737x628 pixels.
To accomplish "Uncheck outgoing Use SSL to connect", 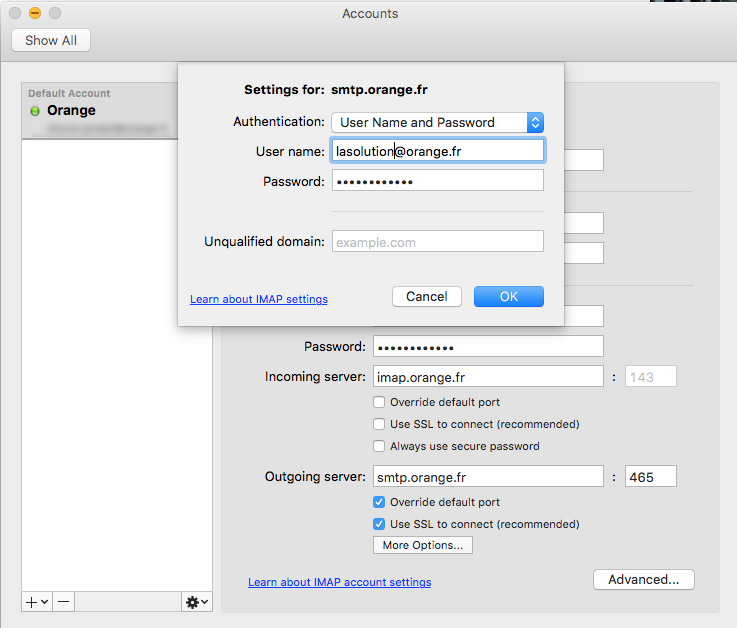I will click(379, 524).
